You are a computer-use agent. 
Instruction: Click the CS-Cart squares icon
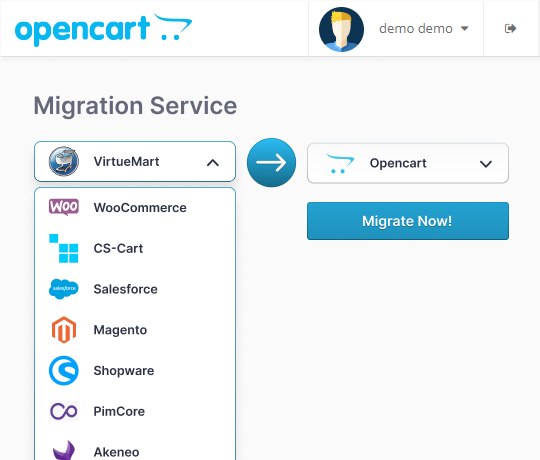point(64,248)
